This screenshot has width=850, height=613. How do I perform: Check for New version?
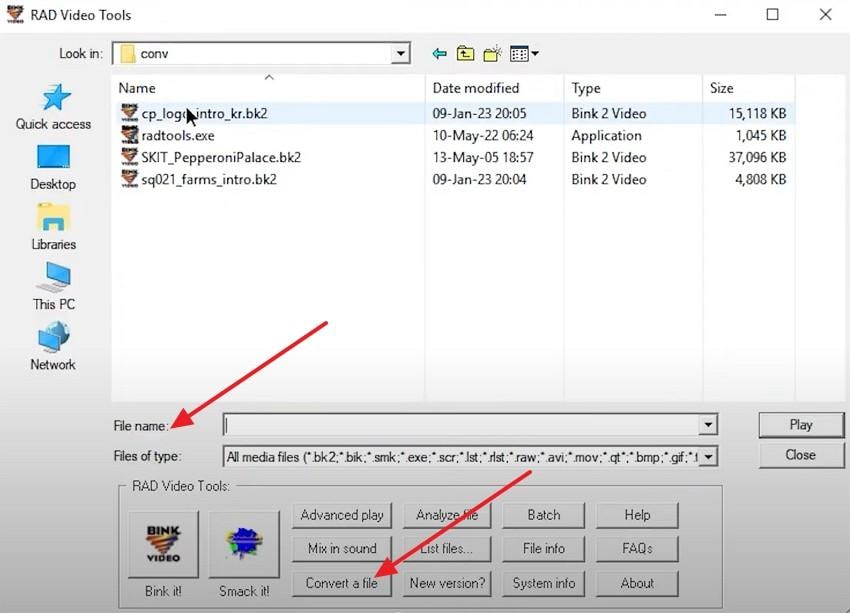[x=447, y=583]
